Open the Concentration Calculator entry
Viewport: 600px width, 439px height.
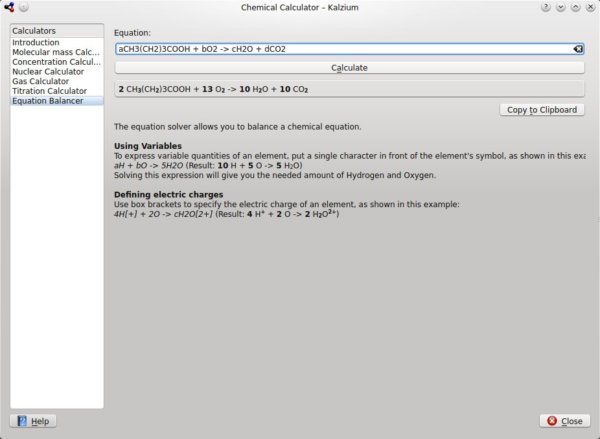[57, 62]
